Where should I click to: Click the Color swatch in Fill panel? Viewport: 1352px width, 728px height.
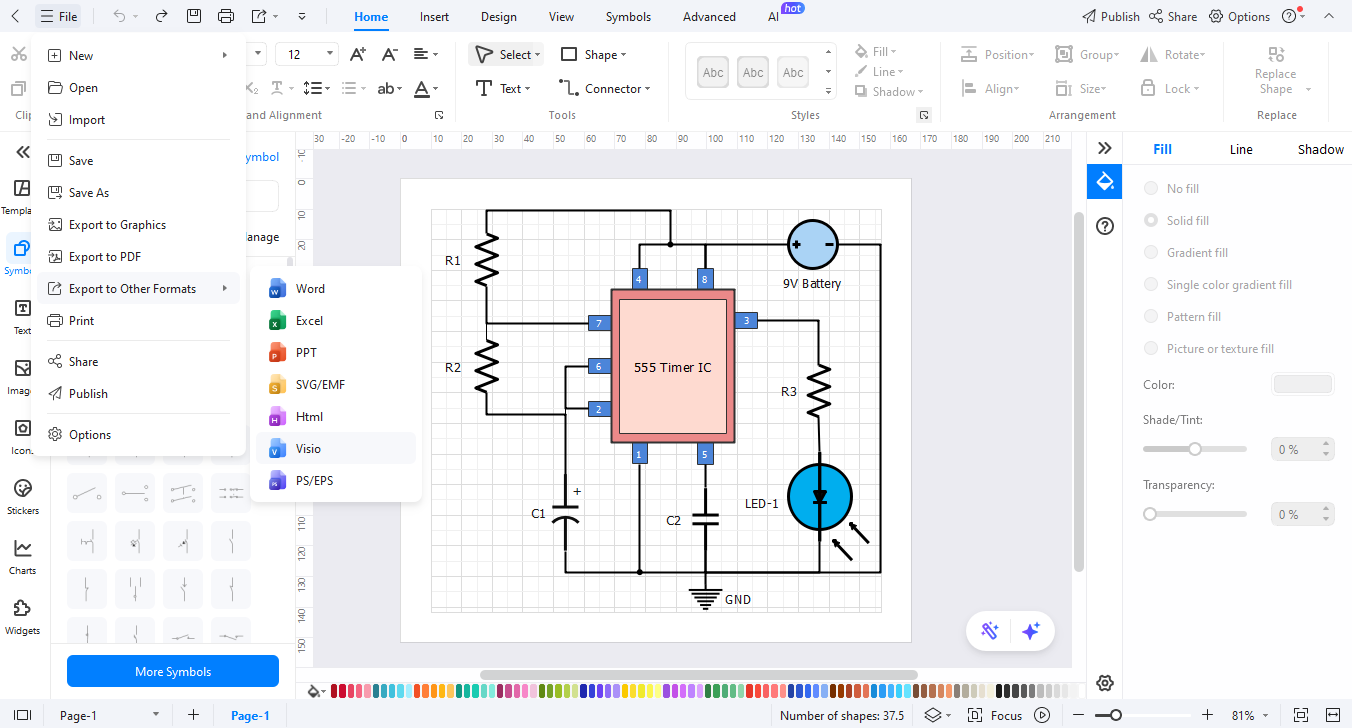pyautogui.click(x=1302, y=384)
